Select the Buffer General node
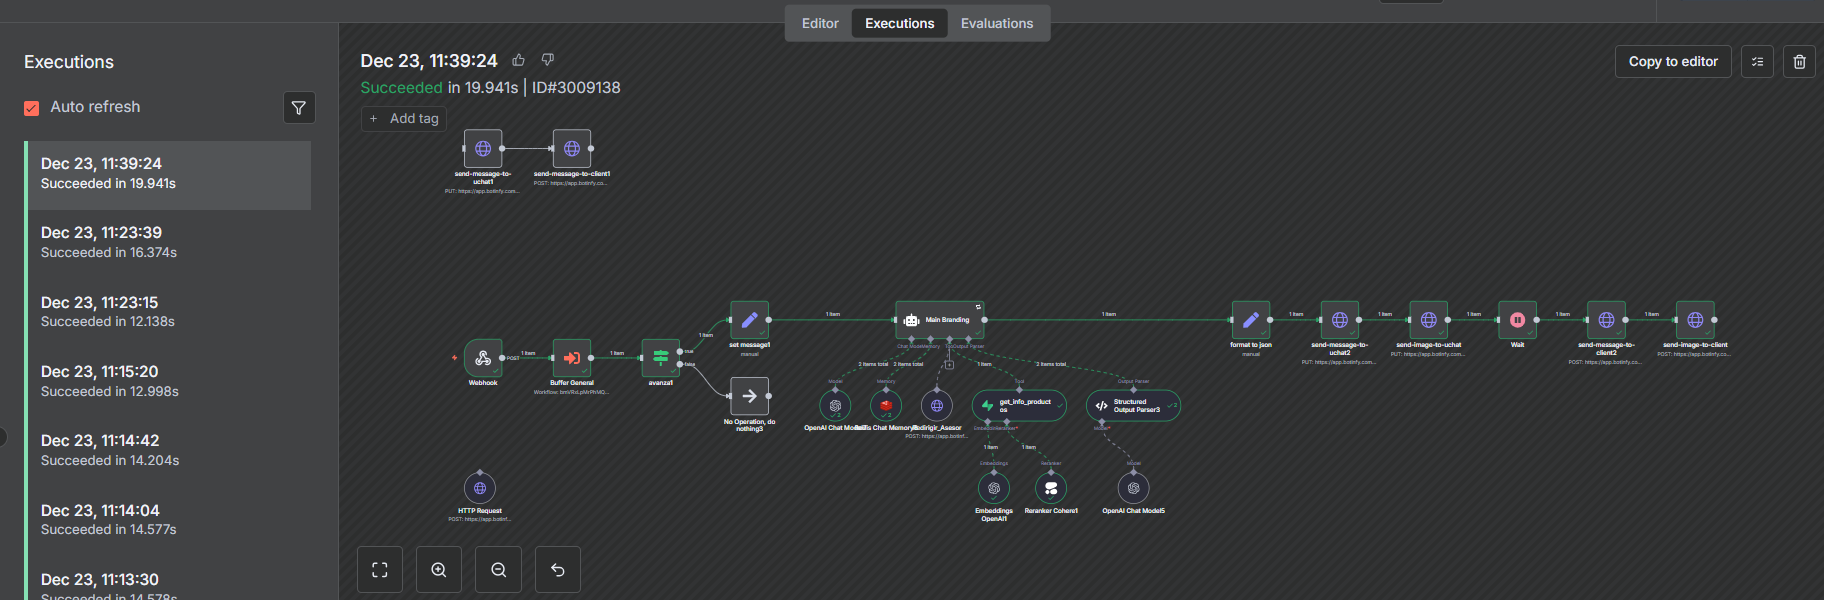Viewport: 1824px width, 600px height. (x=572, y=358)
